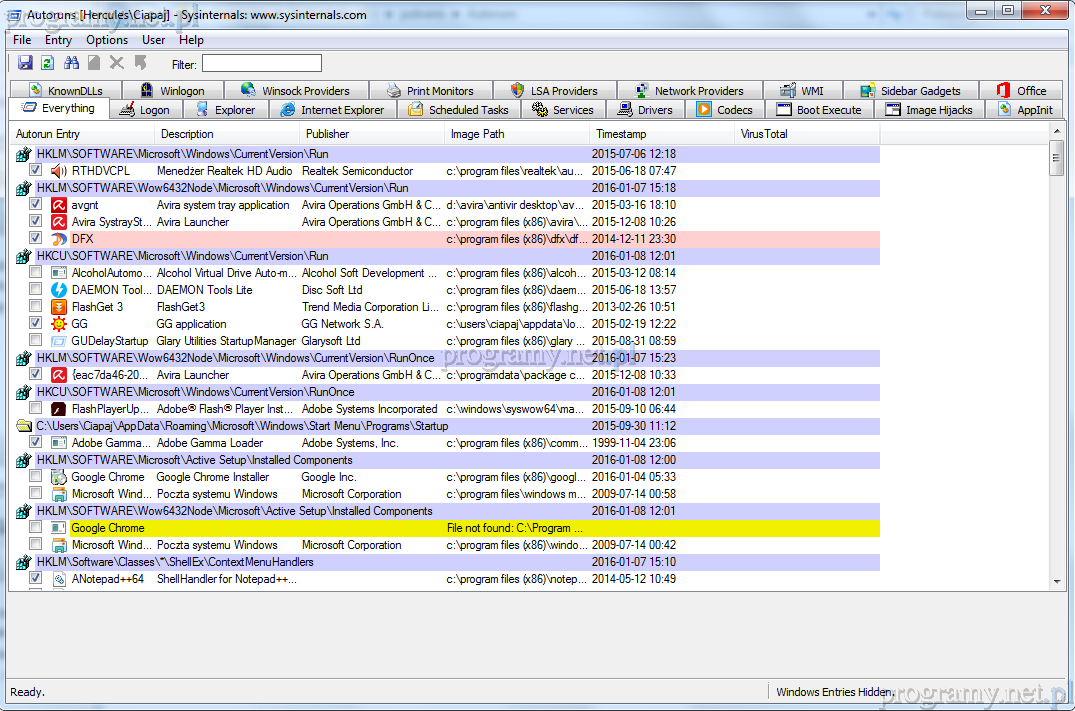
Task: Click the Realtek RTHDVCPL speaker icon
Action: pyautogui.click(x=59, y=171)
